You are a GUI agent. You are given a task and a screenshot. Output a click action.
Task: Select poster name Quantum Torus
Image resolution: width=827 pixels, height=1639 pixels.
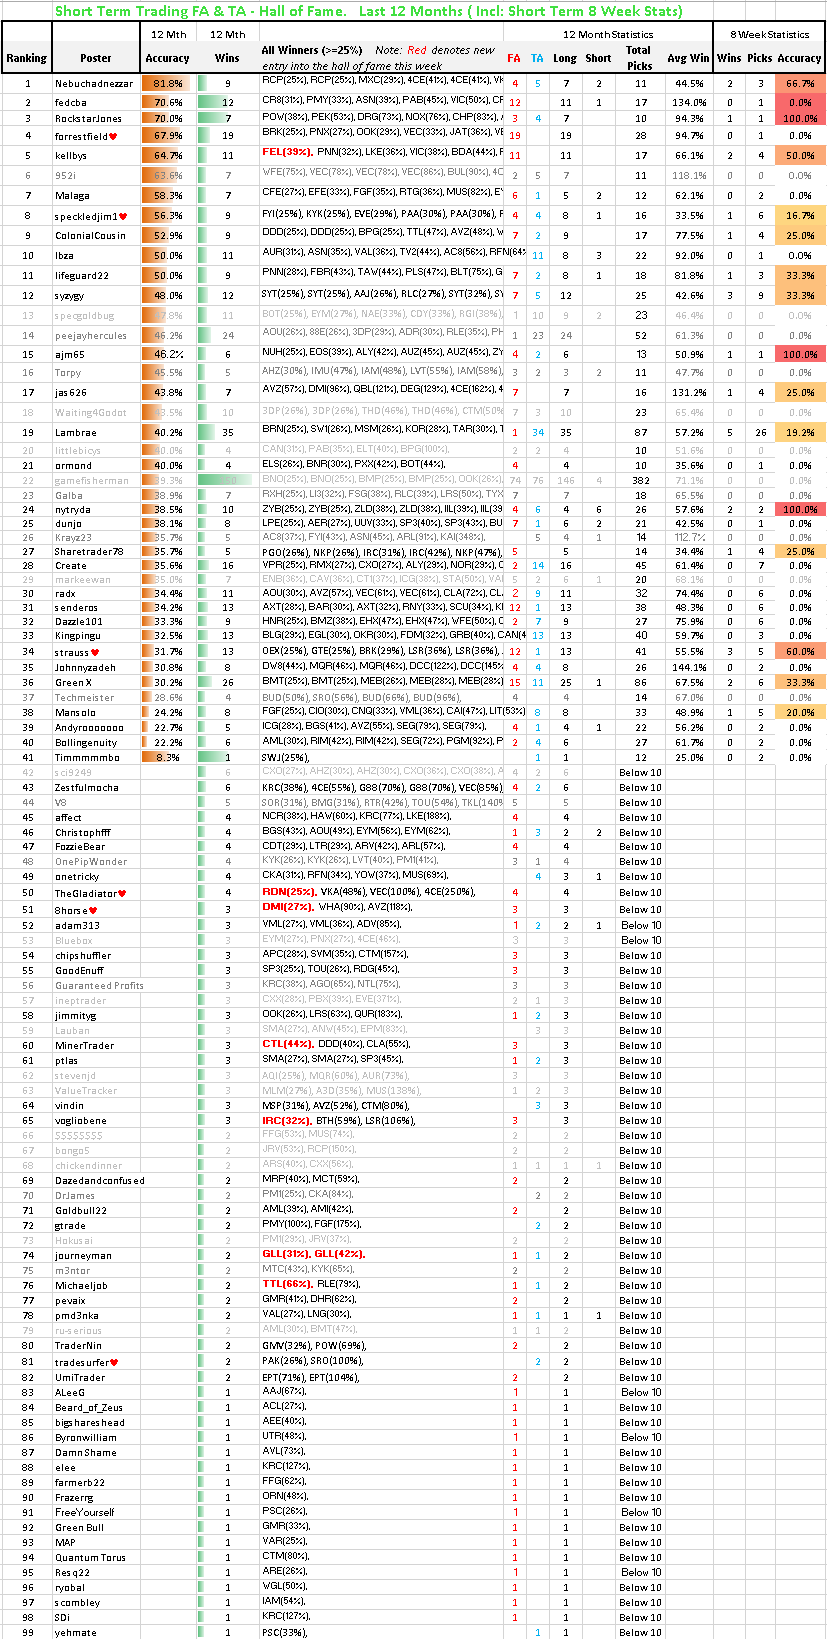90,1558
